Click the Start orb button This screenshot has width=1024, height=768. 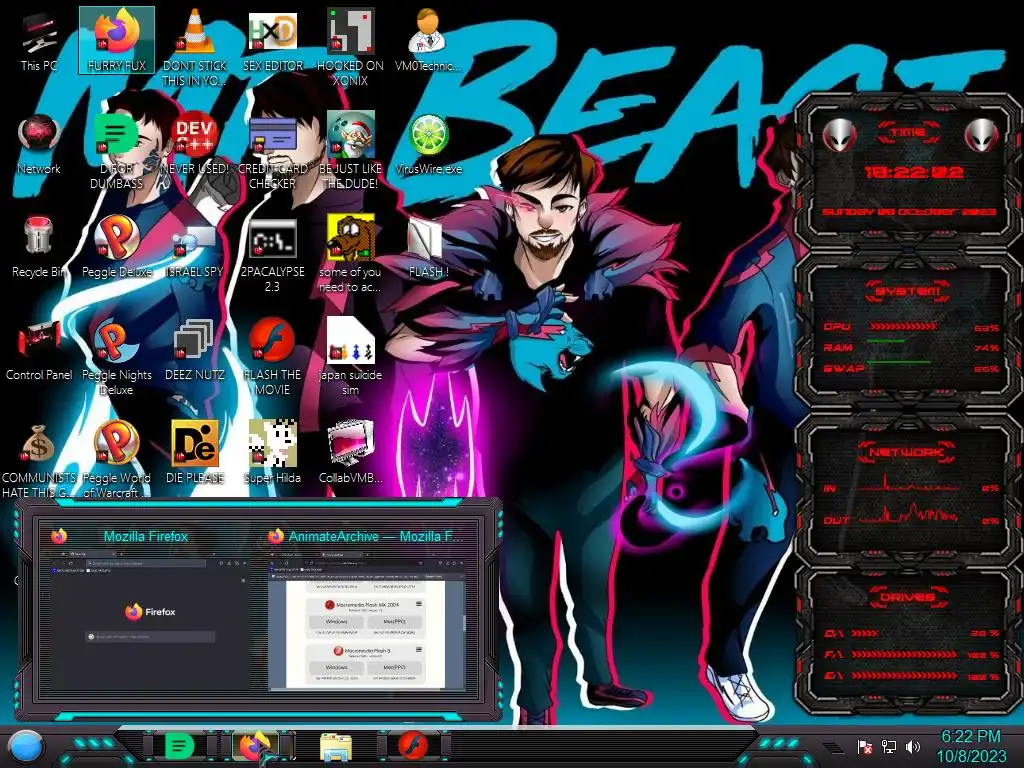coord(26,747)
